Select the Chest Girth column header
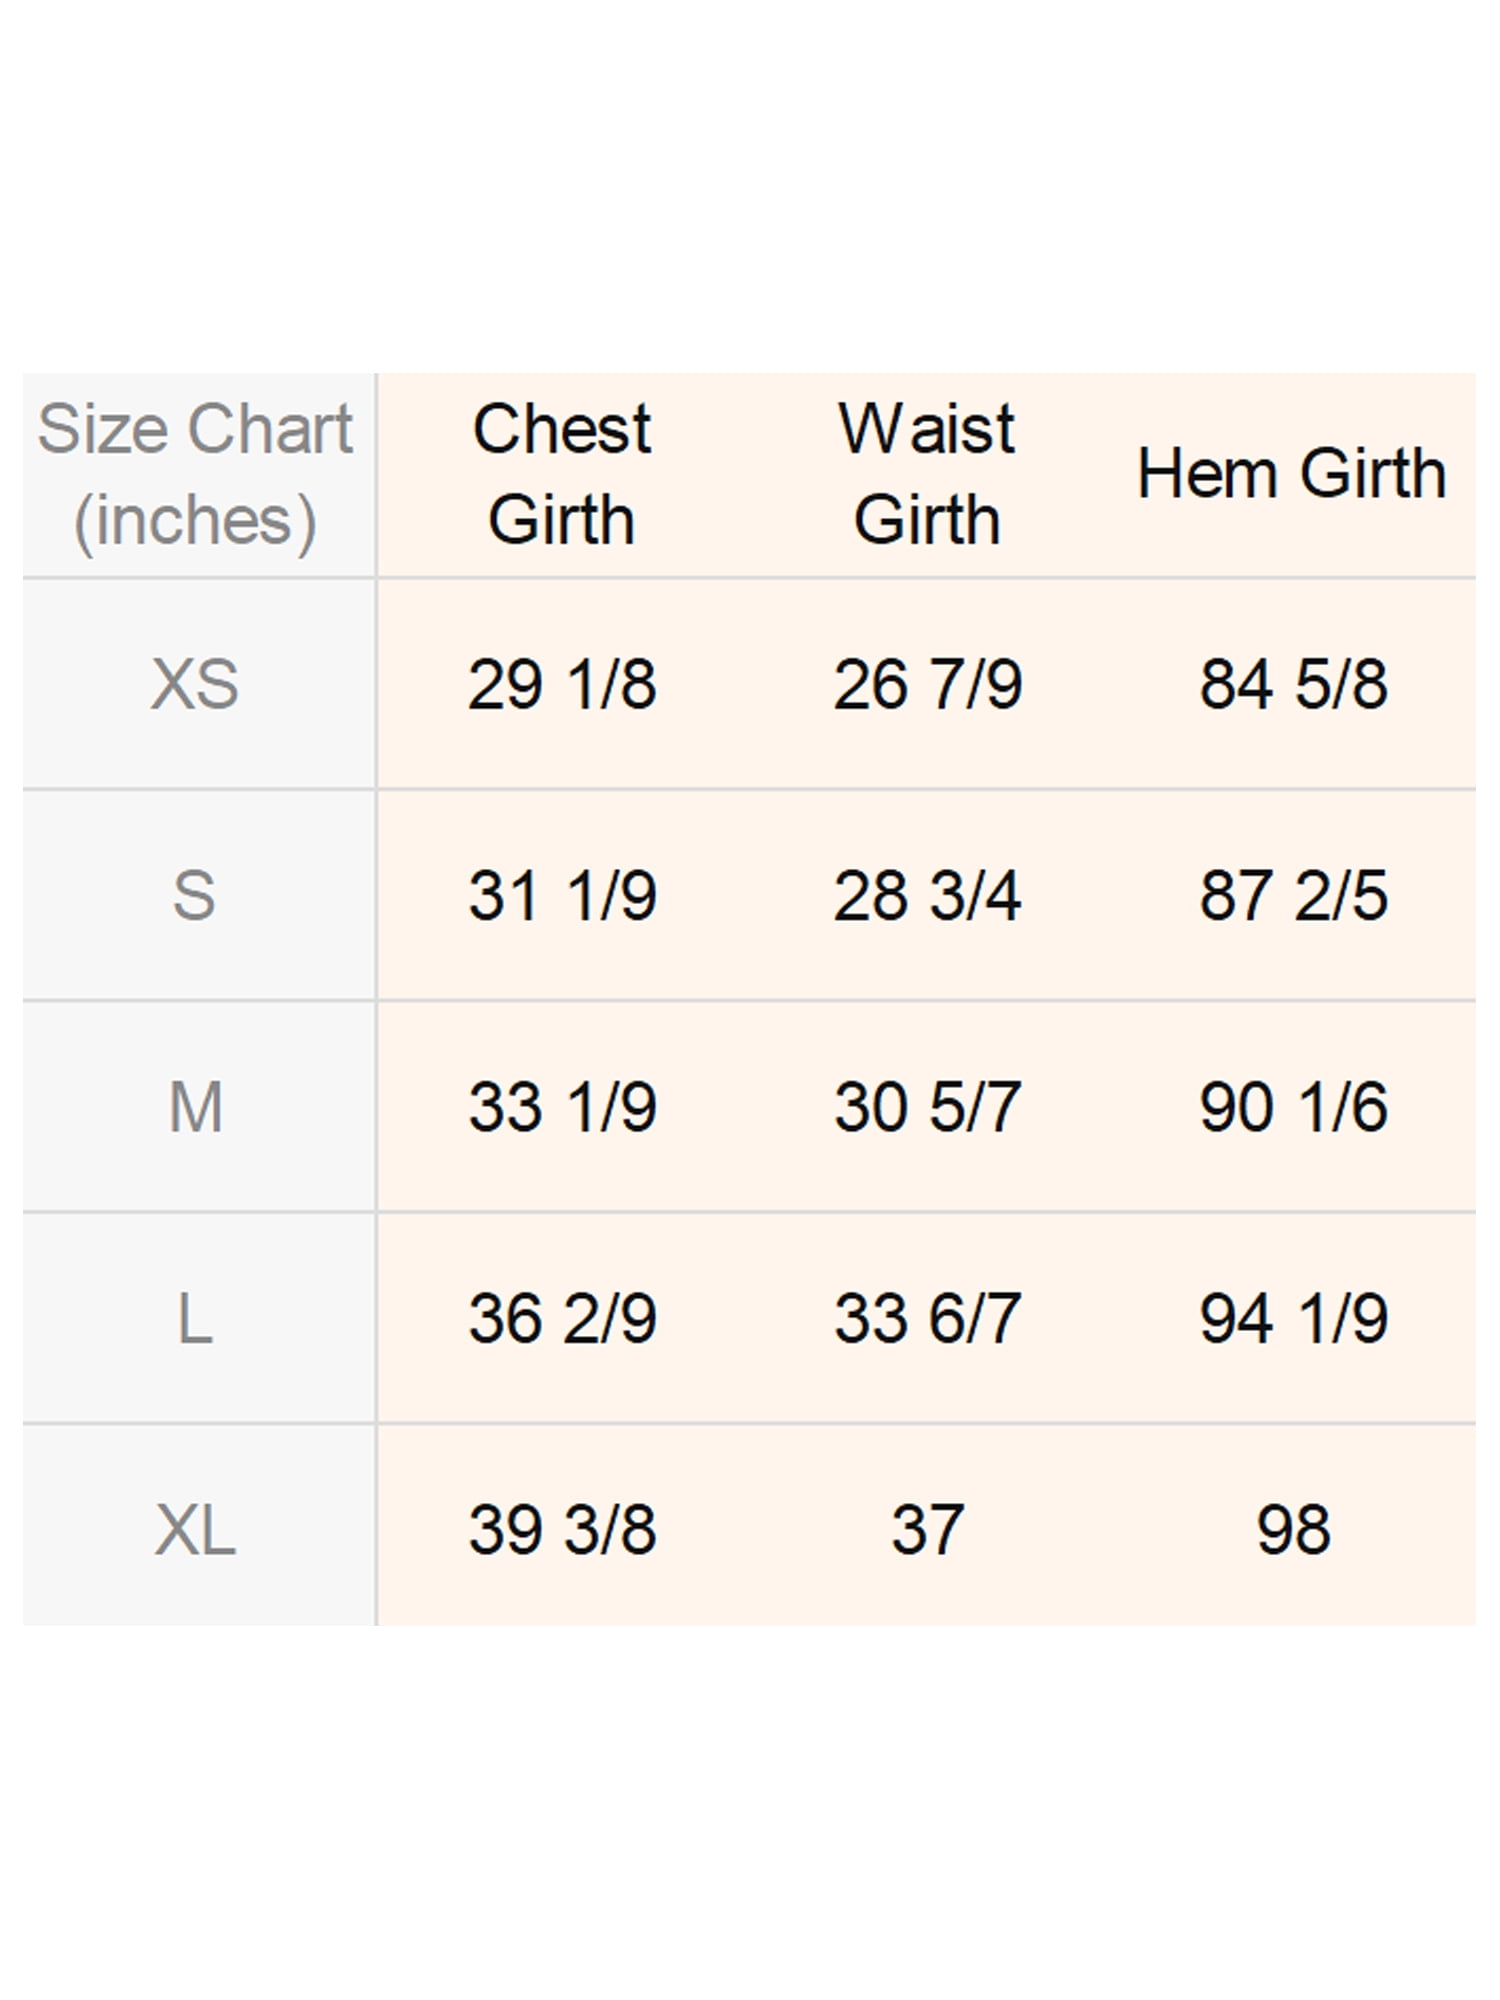The height and width of the screenshot is (2000, 1500). (562, 474)
